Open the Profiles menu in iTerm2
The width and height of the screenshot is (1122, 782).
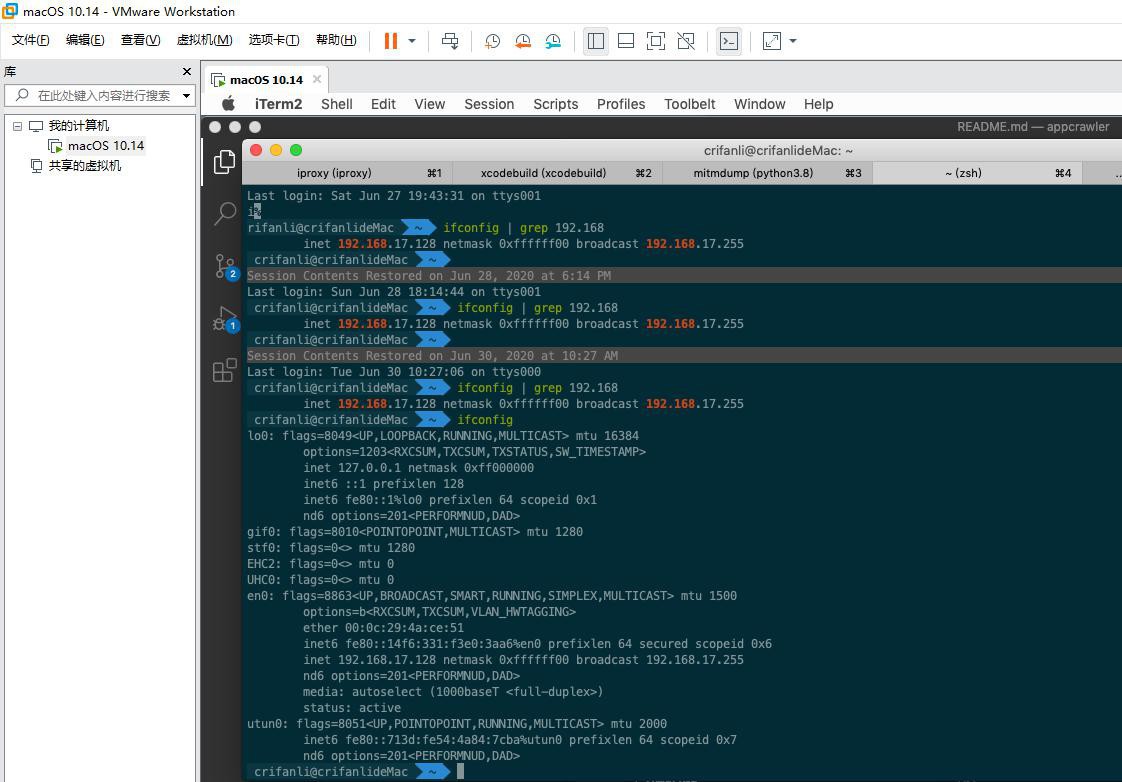click(x=621, y=104)
